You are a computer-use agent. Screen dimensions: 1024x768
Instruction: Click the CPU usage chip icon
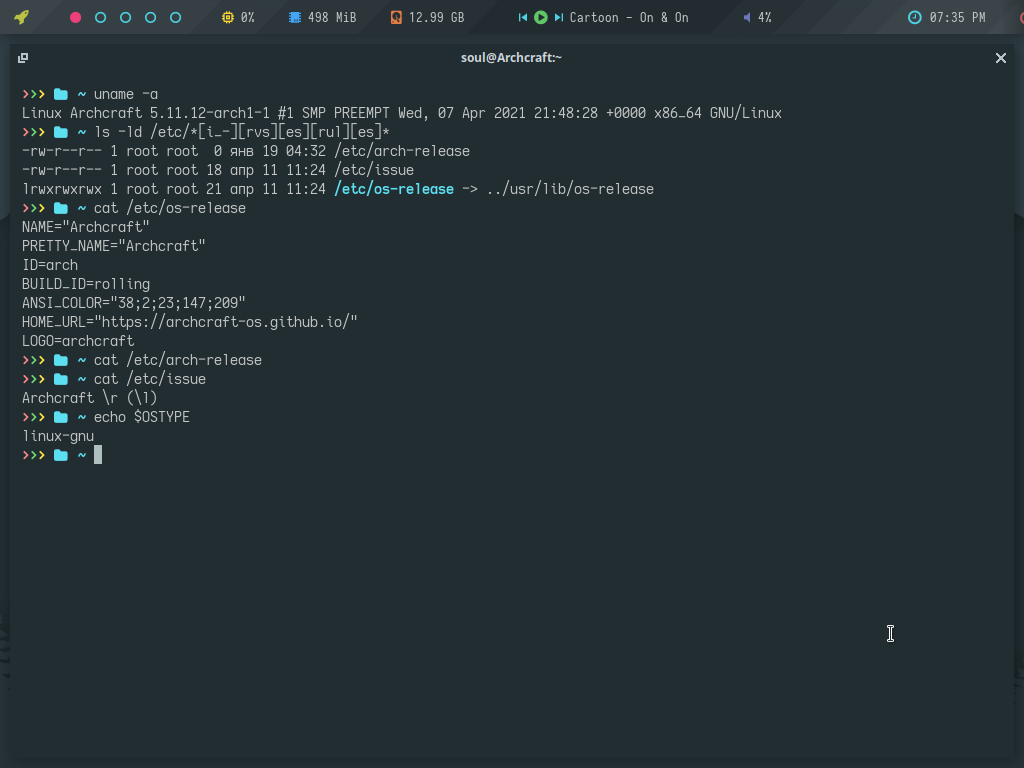click(228, 18)
